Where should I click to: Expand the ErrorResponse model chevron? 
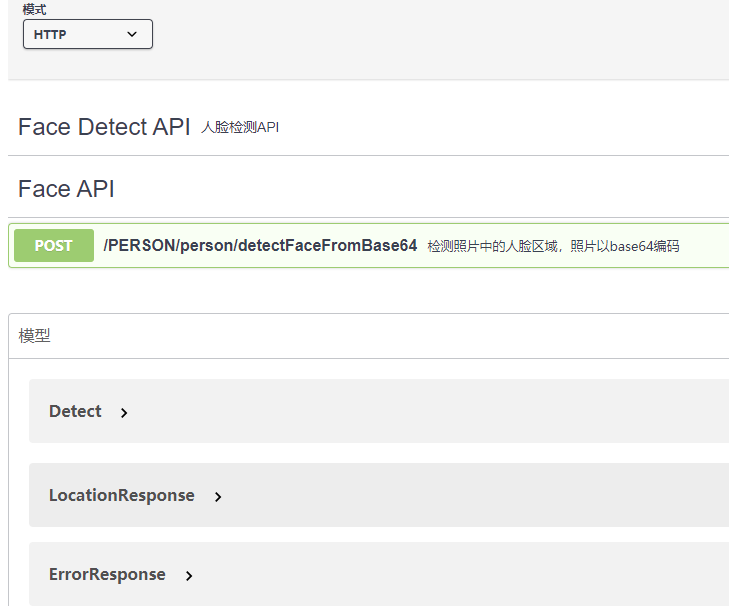(x=189, y=576)
